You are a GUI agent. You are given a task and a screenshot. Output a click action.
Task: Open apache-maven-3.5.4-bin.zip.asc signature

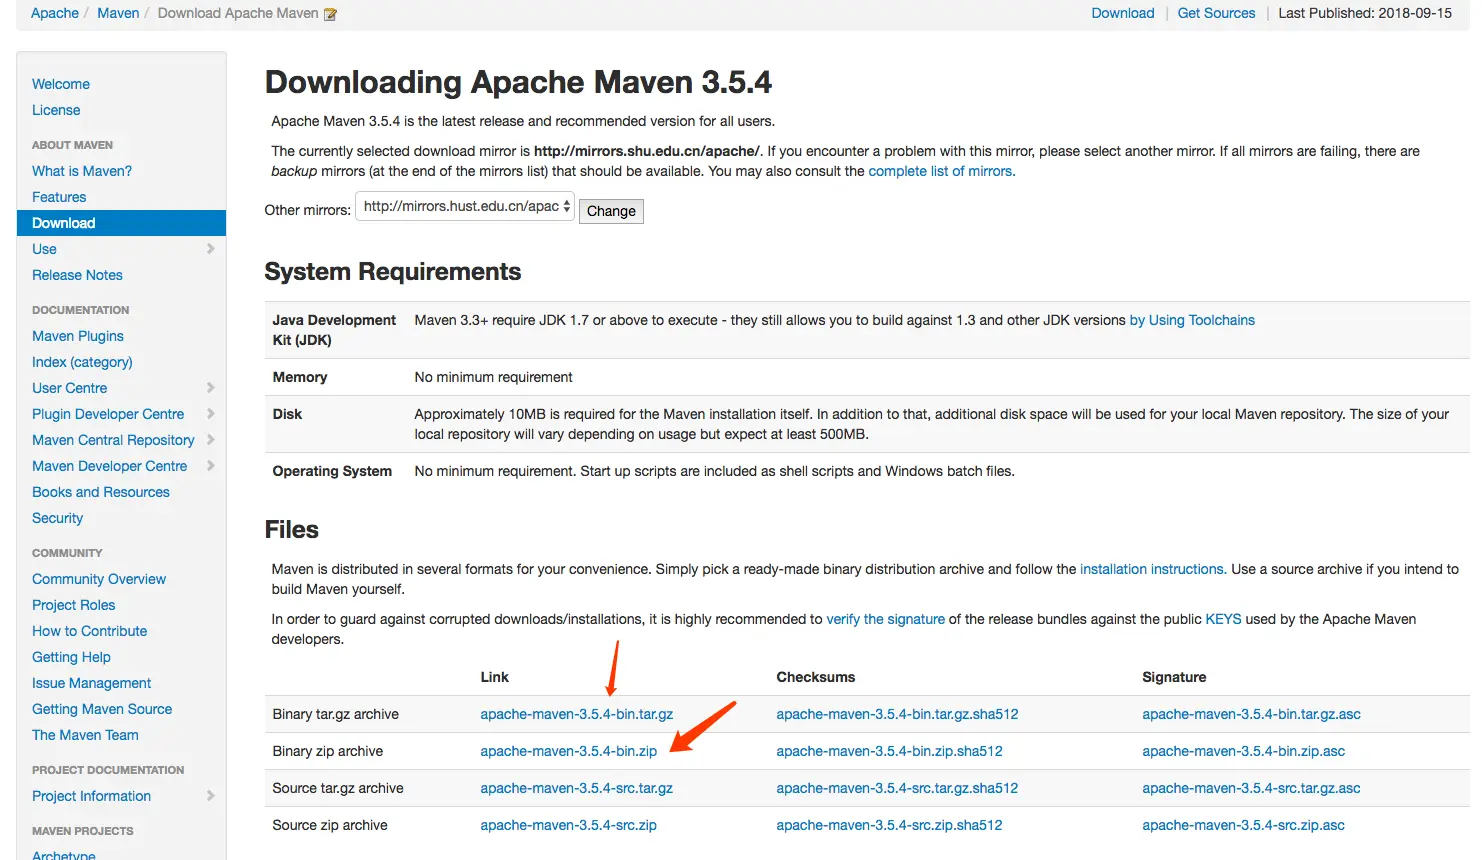1243,751
